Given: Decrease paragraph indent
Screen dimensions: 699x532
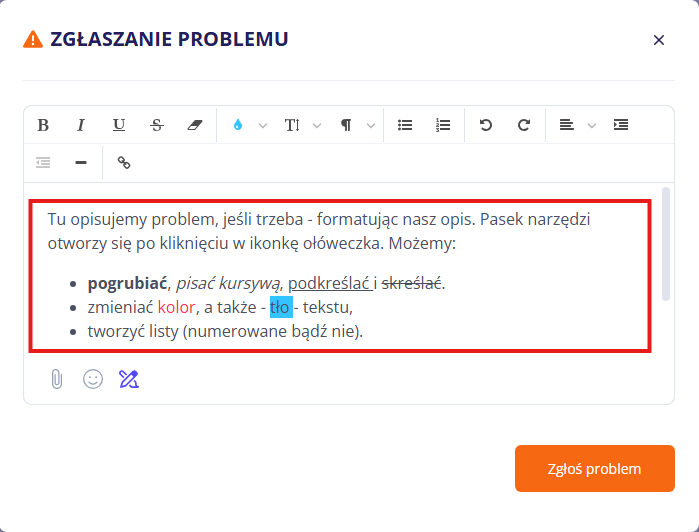Looking at the screenshot, I should pos(43,162).
